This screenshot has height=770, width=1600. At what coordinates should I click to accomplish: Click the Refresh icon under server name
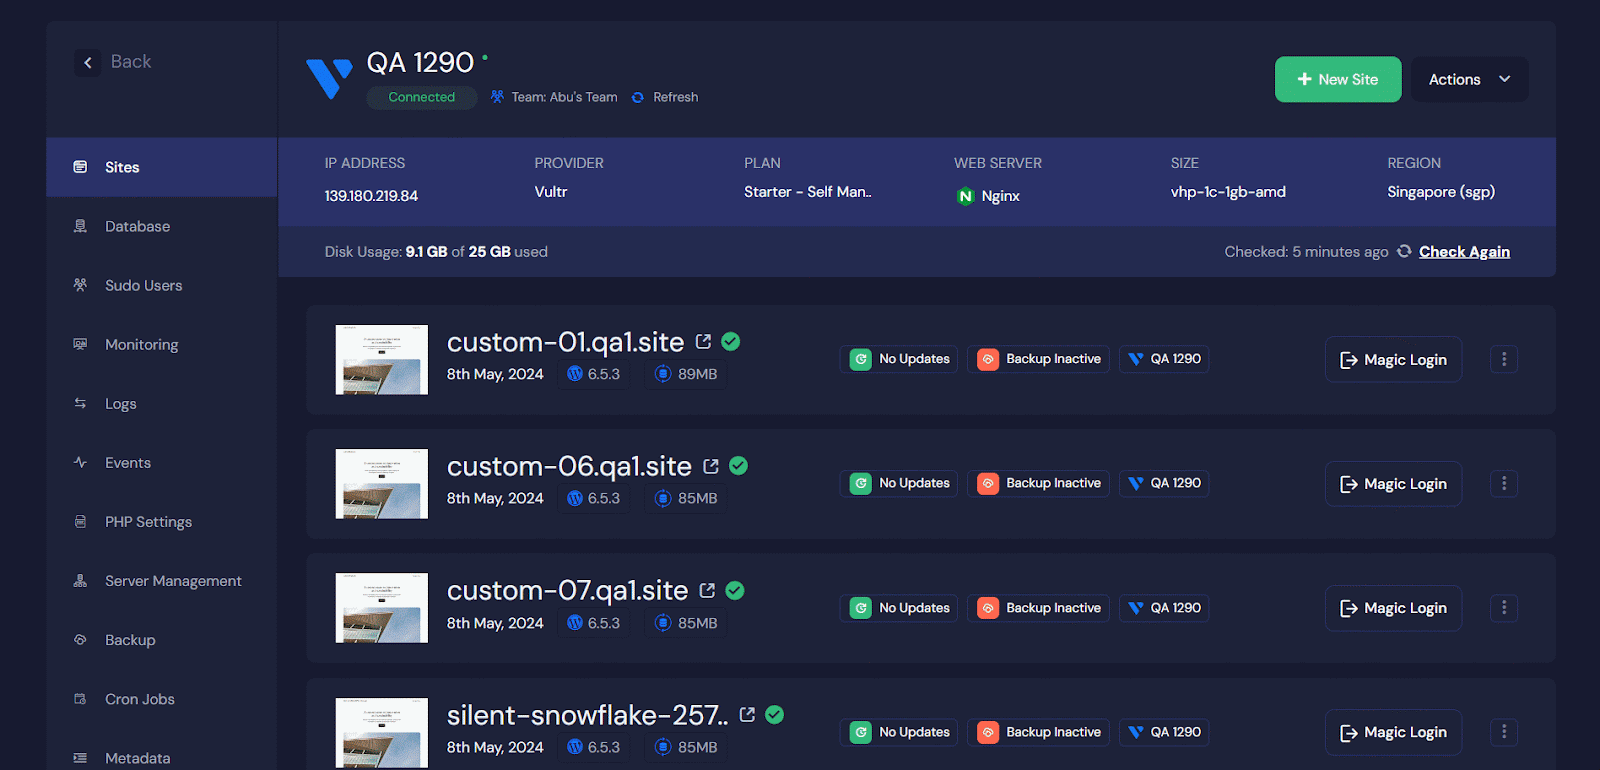click(638, 97)
